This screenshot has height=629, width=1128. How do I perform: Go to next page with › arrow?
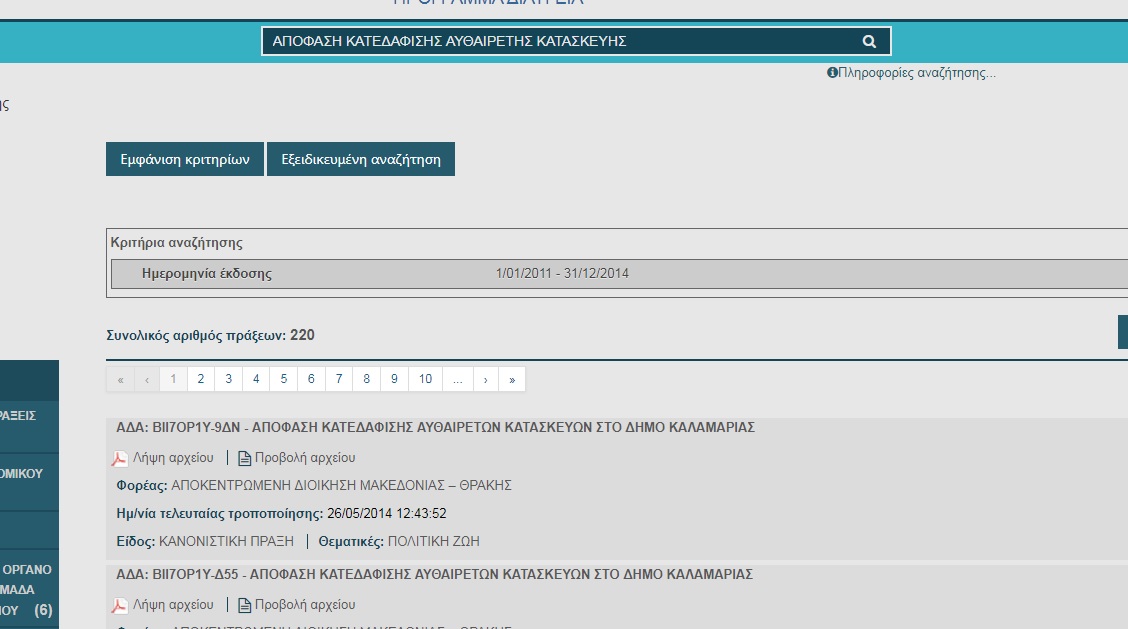pos(486,379)
